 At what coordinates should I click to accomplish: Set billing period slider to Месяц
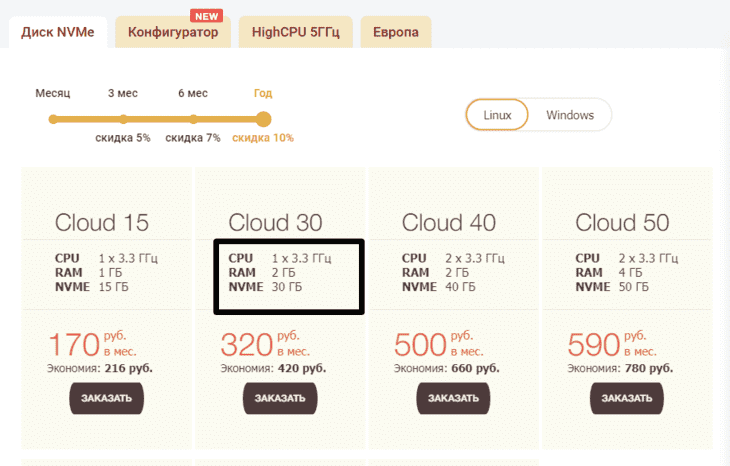[53, 119]
